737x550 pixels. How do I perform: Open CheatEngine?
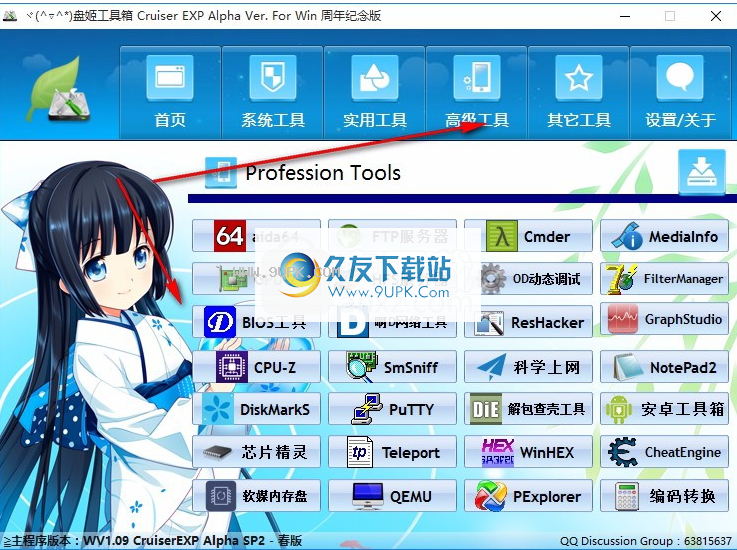(664, 452)
